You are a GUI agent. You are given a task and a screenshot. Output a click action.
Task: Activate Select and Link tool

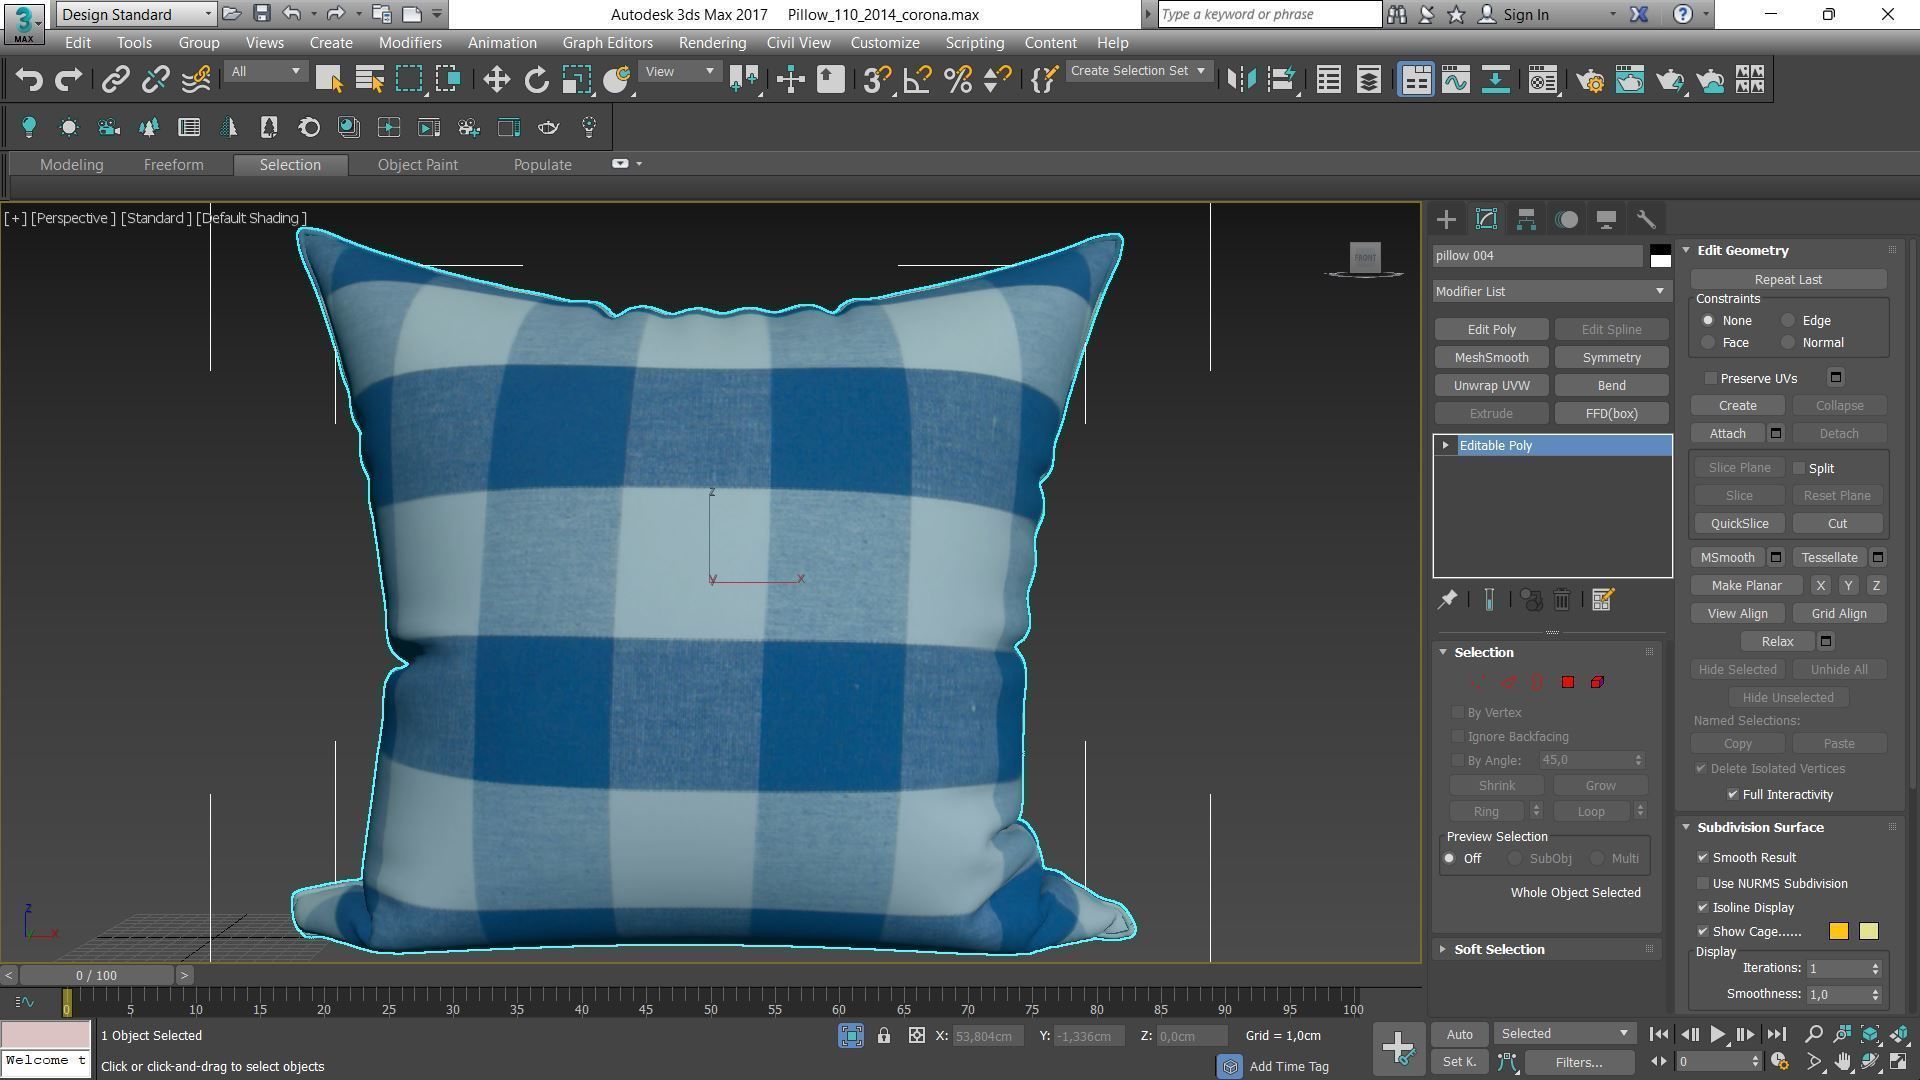point(116,80)
